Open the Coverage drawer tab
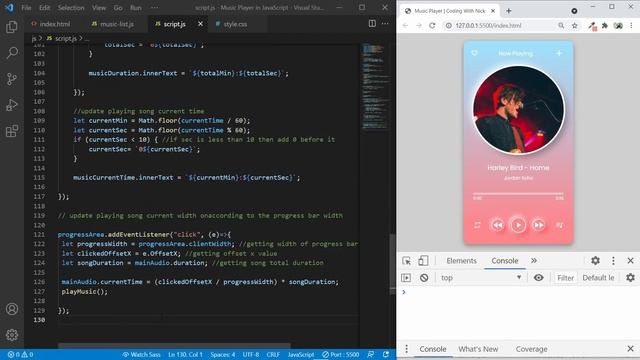Screen dimensions: 640x360 pyautogui.click(x=531, y=349)
